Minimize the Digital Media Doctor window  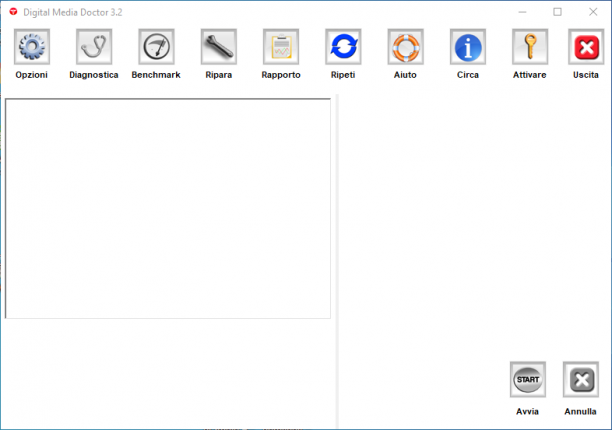click(x=522, y=12)
